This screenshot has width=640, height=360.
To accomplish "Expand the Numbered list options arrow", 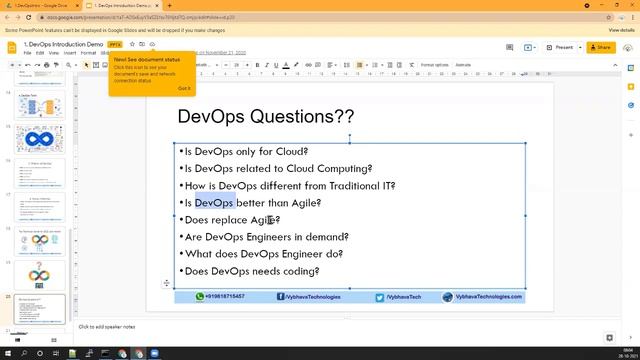I will (x=382, y=65).
